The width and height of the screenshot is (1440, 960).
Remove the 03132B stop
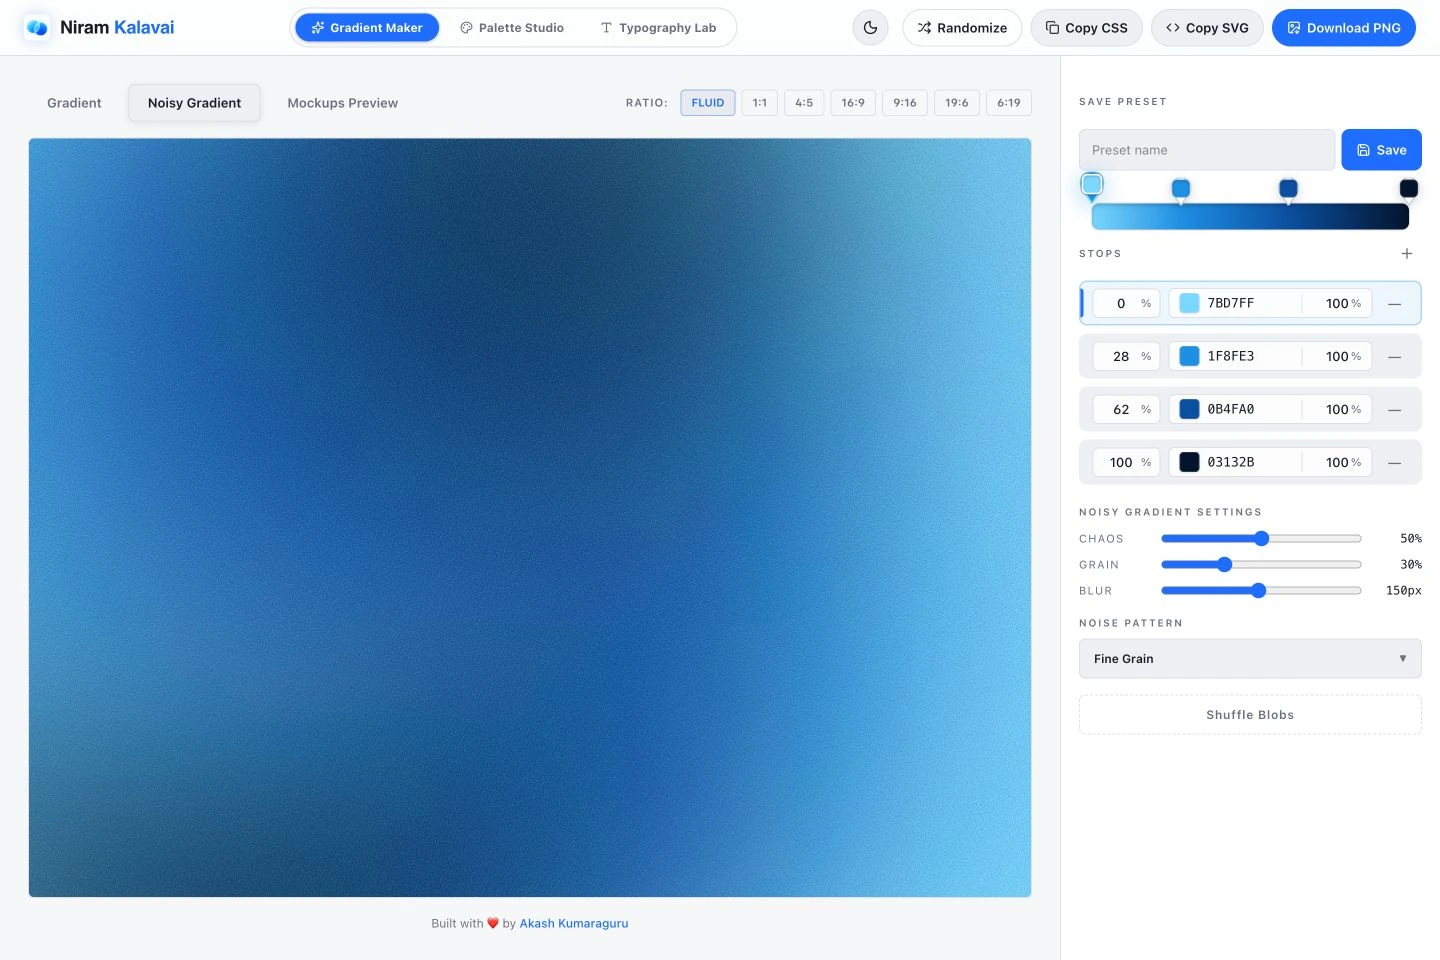pyautogui.click(x=1394, y=462)
